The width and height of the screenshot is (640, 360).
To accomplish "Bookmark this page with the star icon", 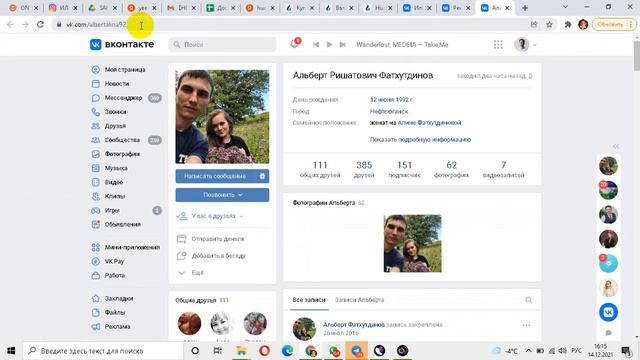I will click(549, 24).
